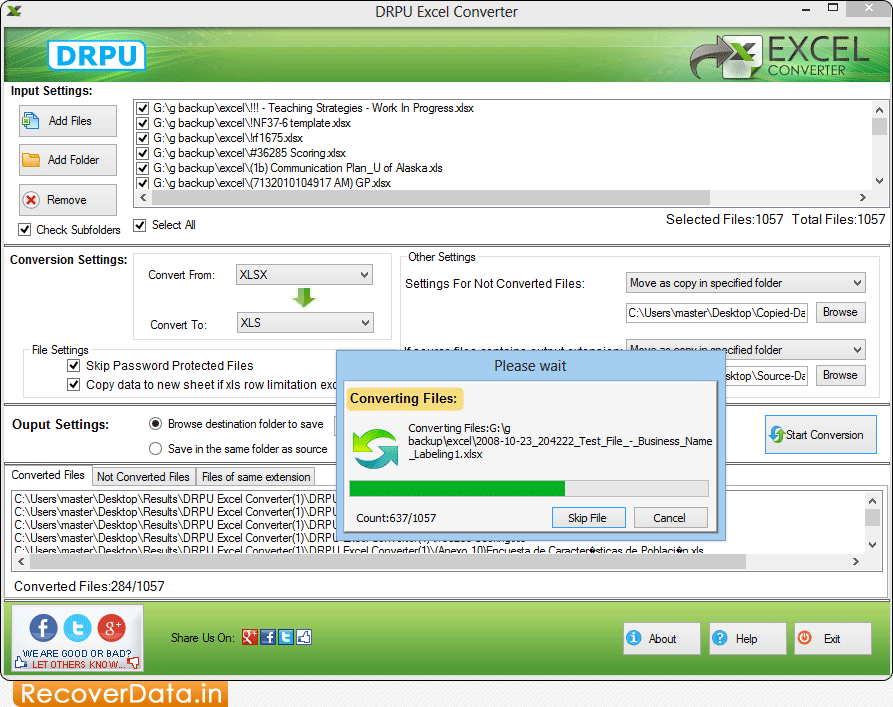The height and width of the screenshot is (707, 893).
Task: Click the large Facebook circle icon
Action: pyautogui.click(x=43, y=628)
